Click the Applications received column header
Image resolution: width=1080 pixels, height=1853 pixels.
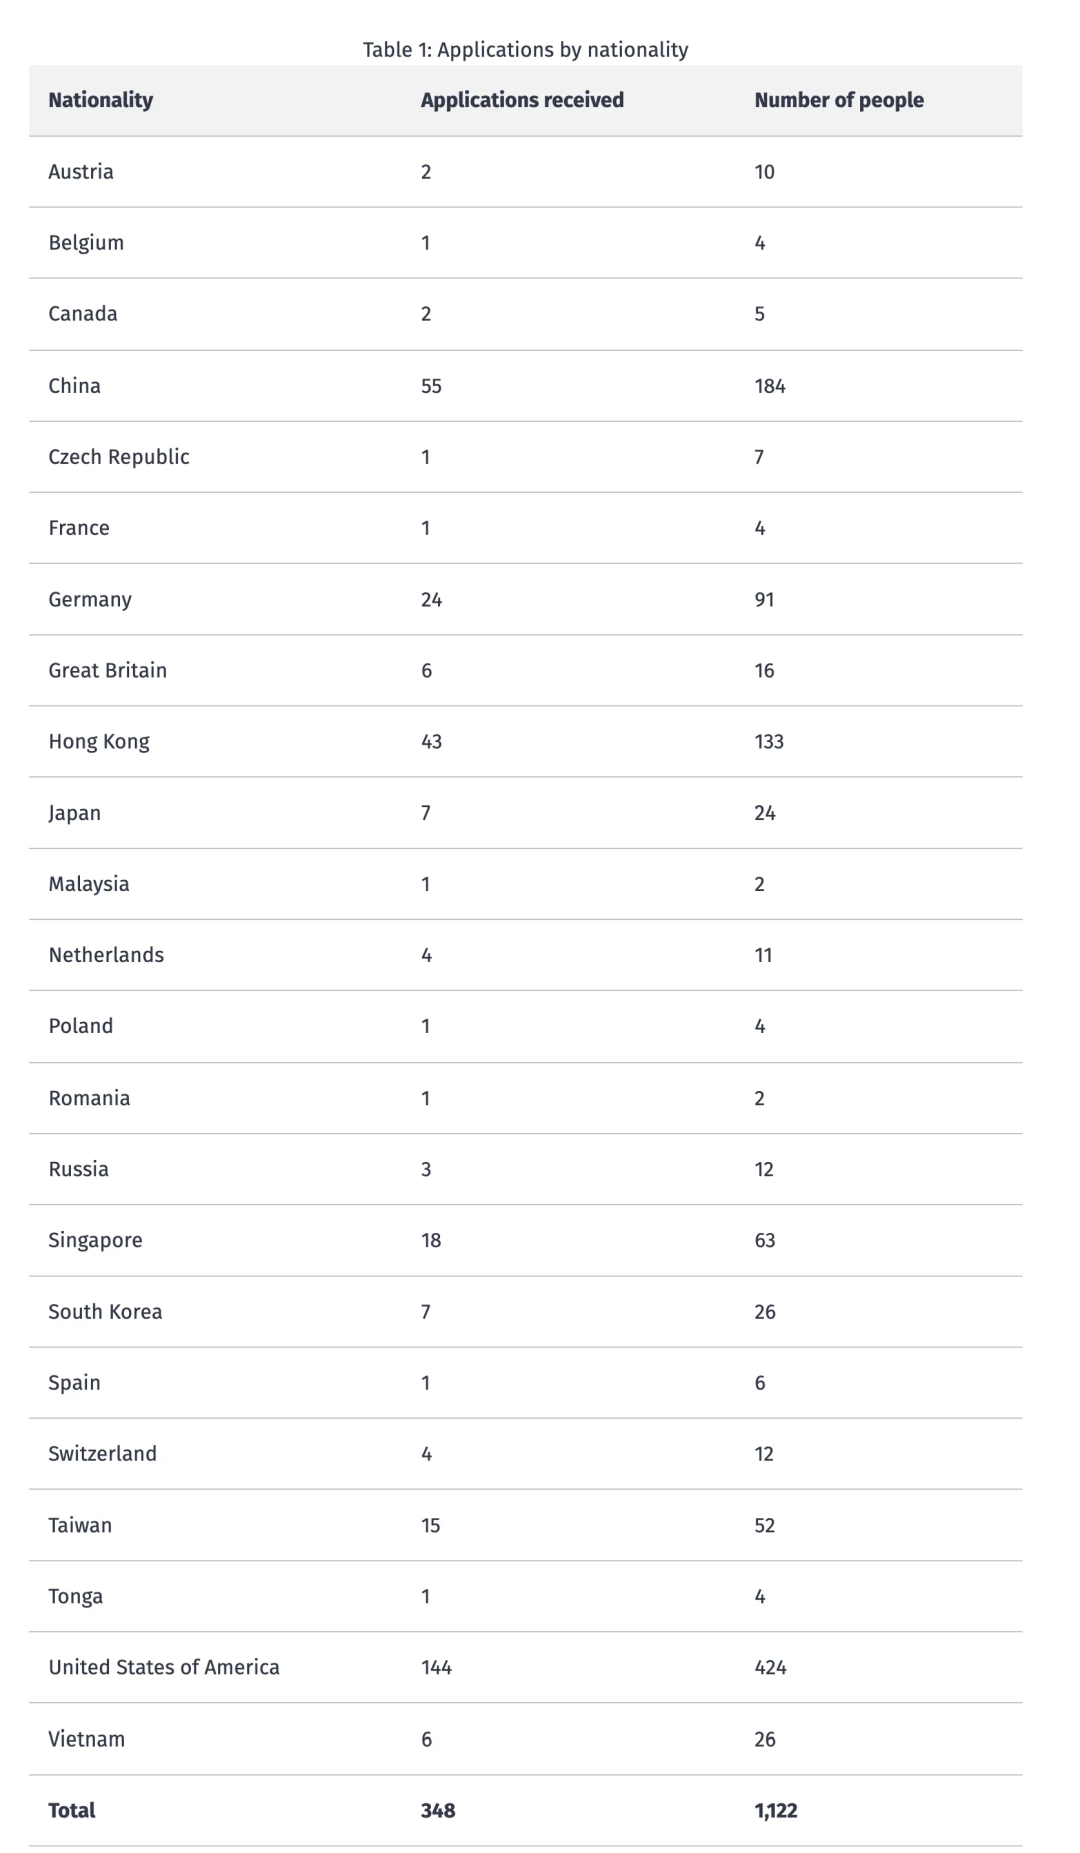pyautogui.click(x=522, y=100)
